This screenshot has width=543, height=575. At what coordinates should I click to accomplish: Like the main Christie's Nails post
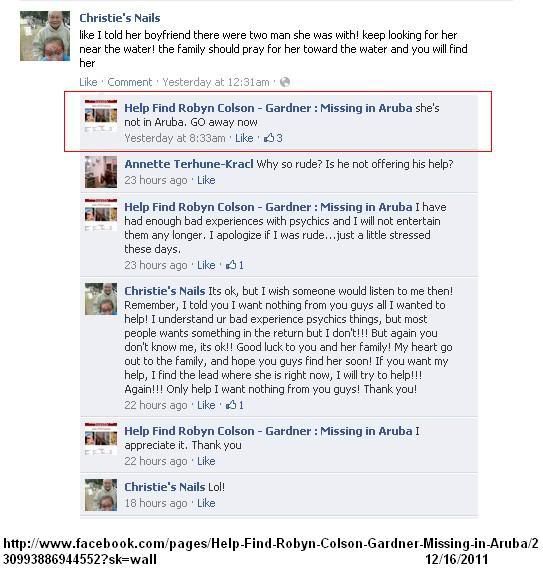pyautogui.click(x=88, y=82)
